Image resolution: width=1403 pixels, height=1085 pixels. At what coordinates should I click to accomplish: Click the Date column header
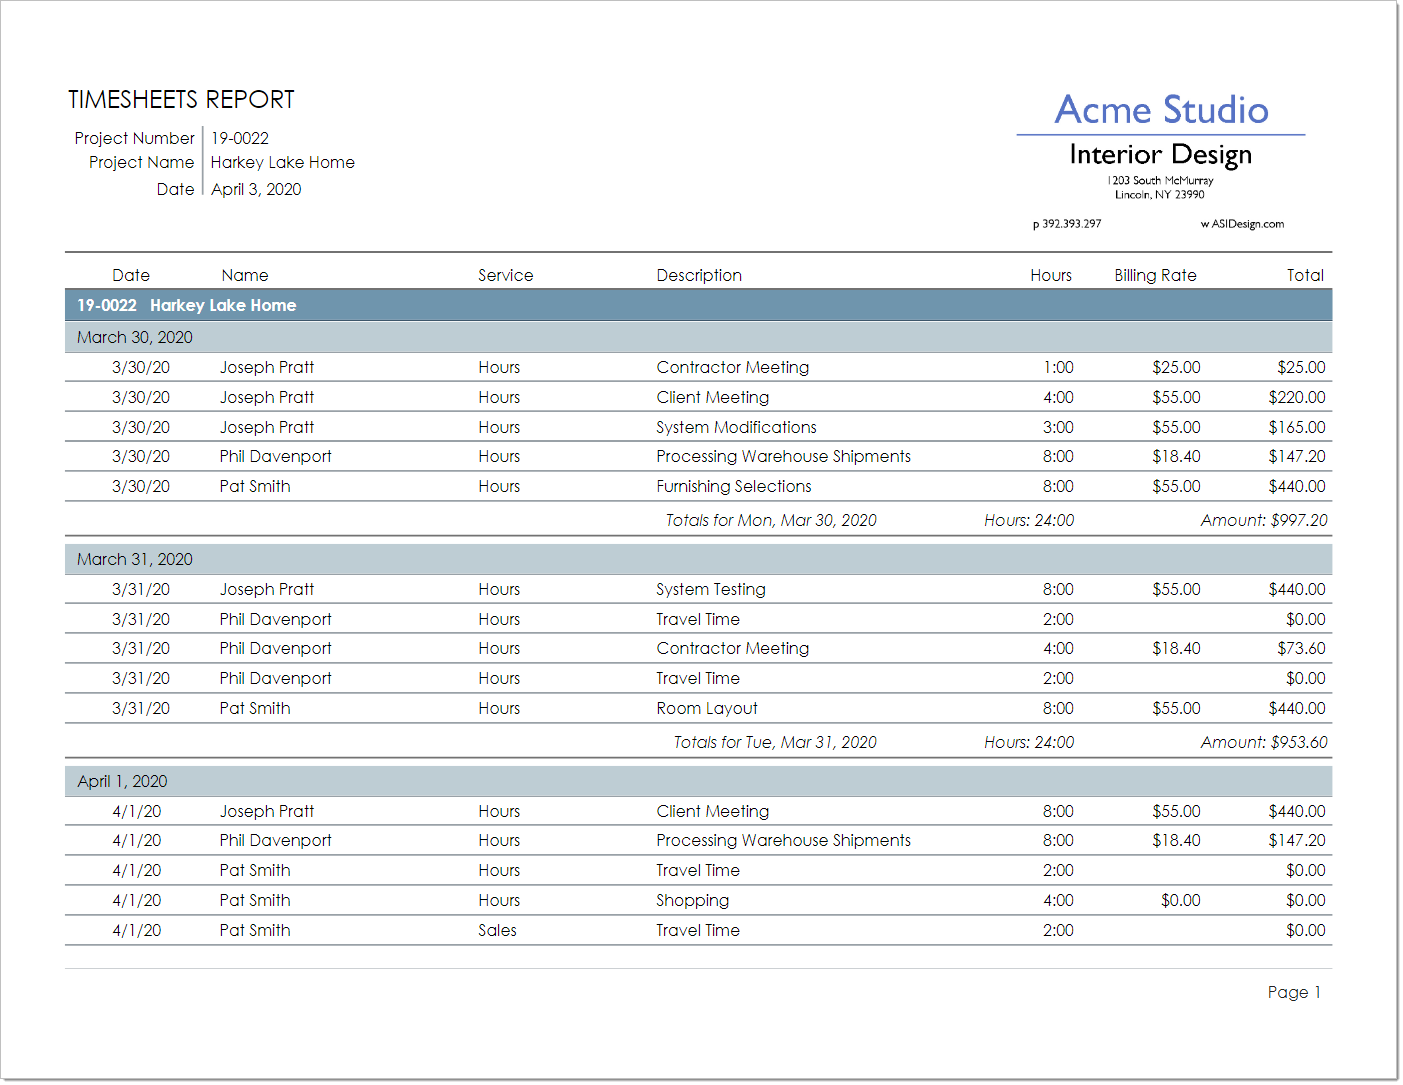(131, 275)
